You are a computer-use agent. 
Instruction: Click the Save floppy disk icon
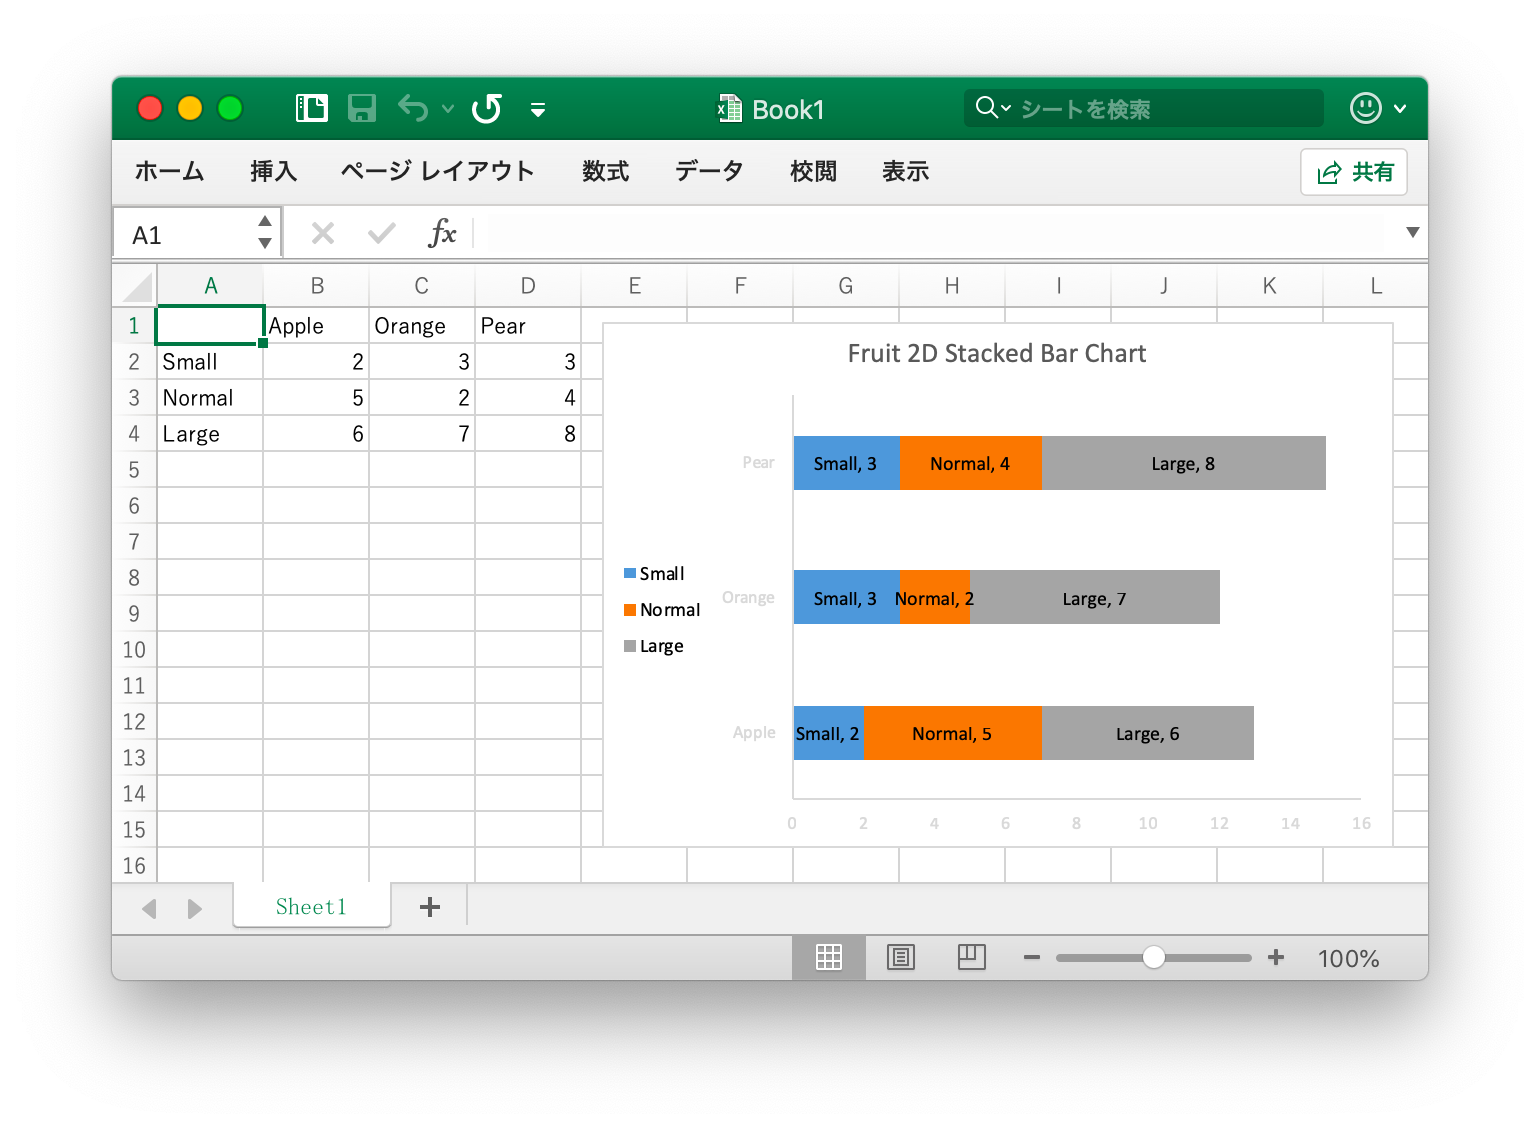[361, 108]
